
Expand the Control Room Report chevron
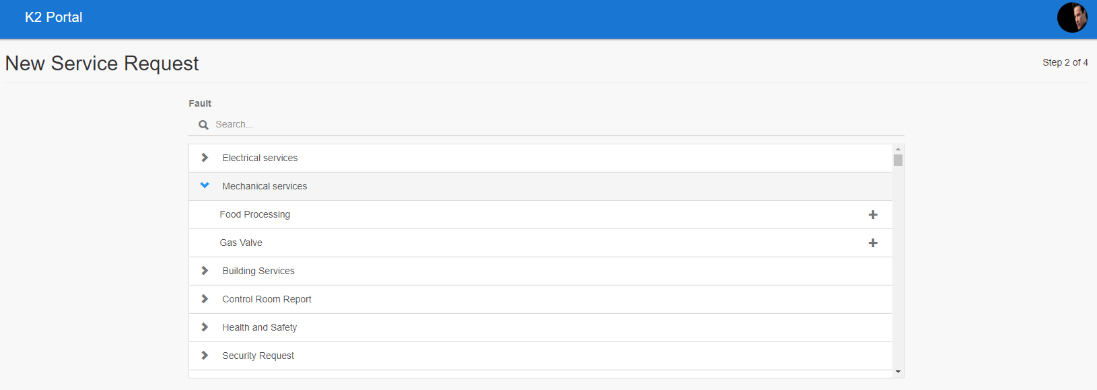coord(205,298)
